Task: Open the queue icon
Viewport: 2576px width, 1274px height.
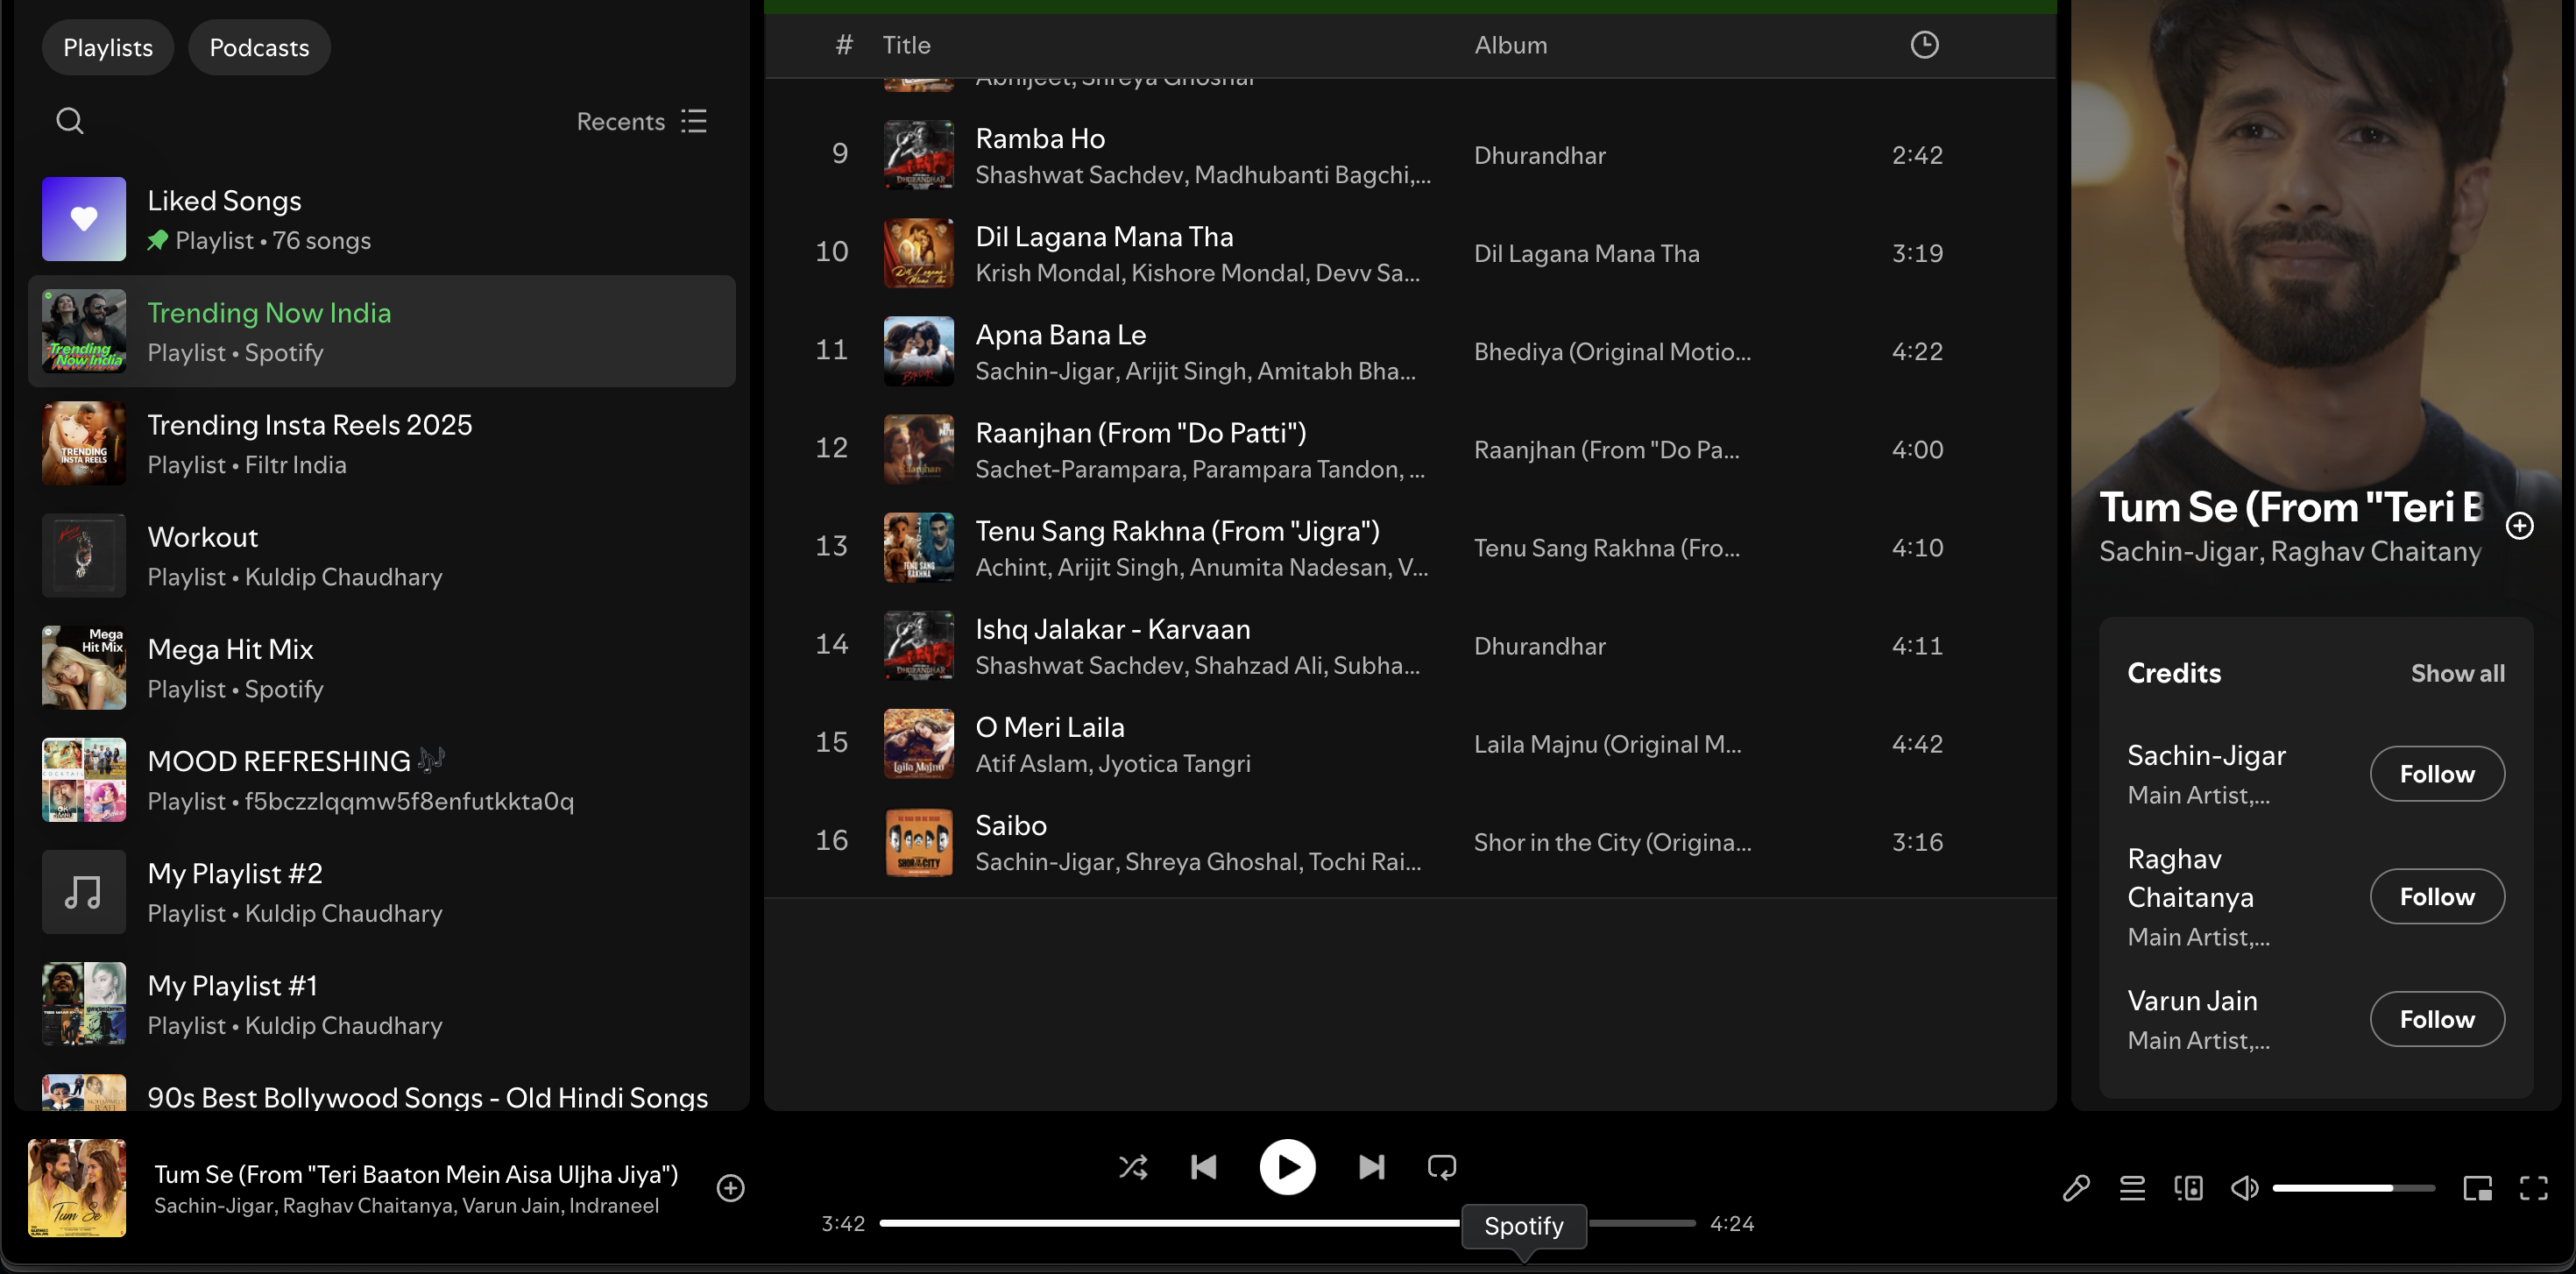Action: [x=2132, y=1188]
